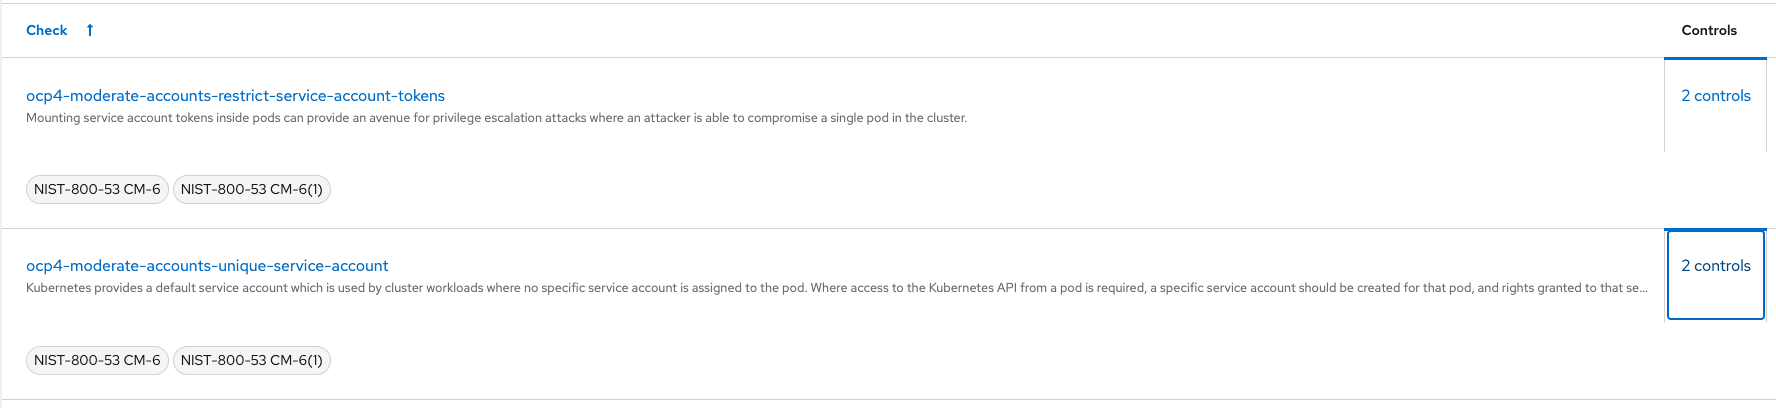Click the ascending sort arrow beside Check

point(90,30)
